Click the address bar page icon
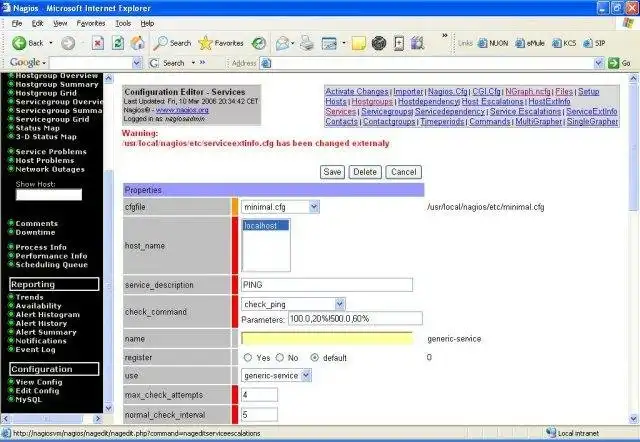 pyautogui.click(x=266, y=63)
